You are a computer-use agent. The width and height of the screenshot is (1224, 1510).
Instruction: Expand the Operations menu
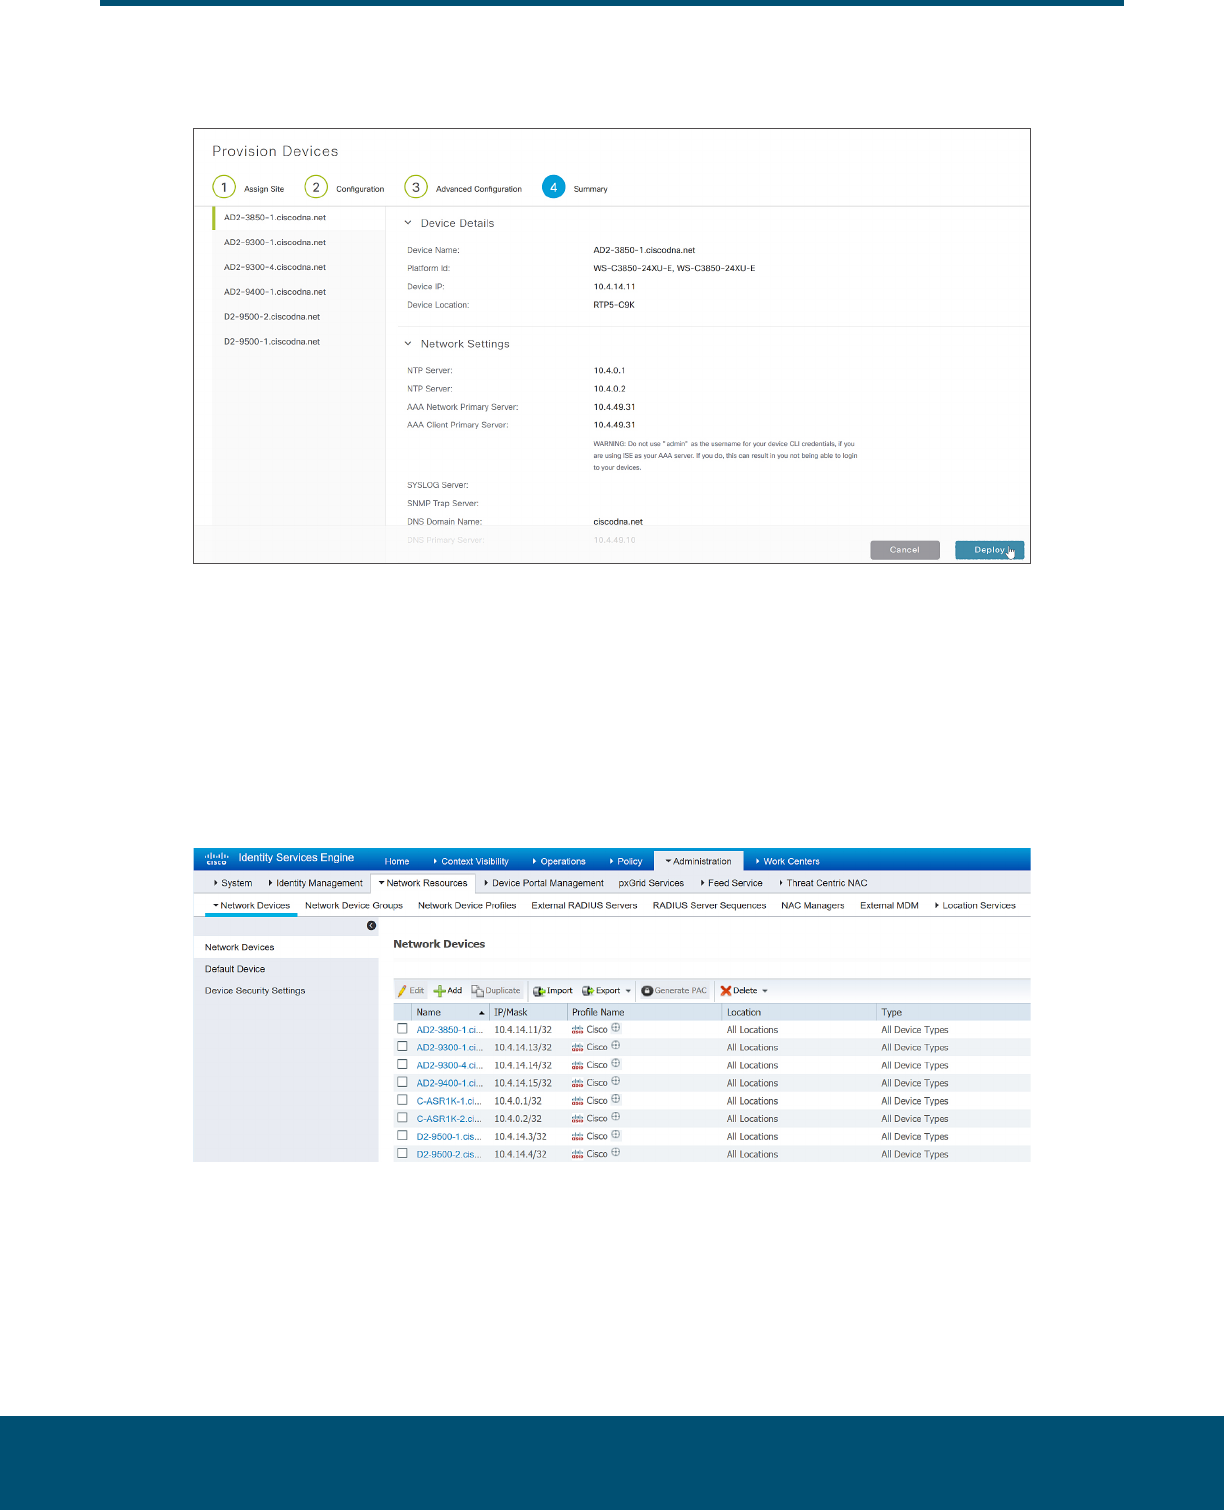[559, 861]
